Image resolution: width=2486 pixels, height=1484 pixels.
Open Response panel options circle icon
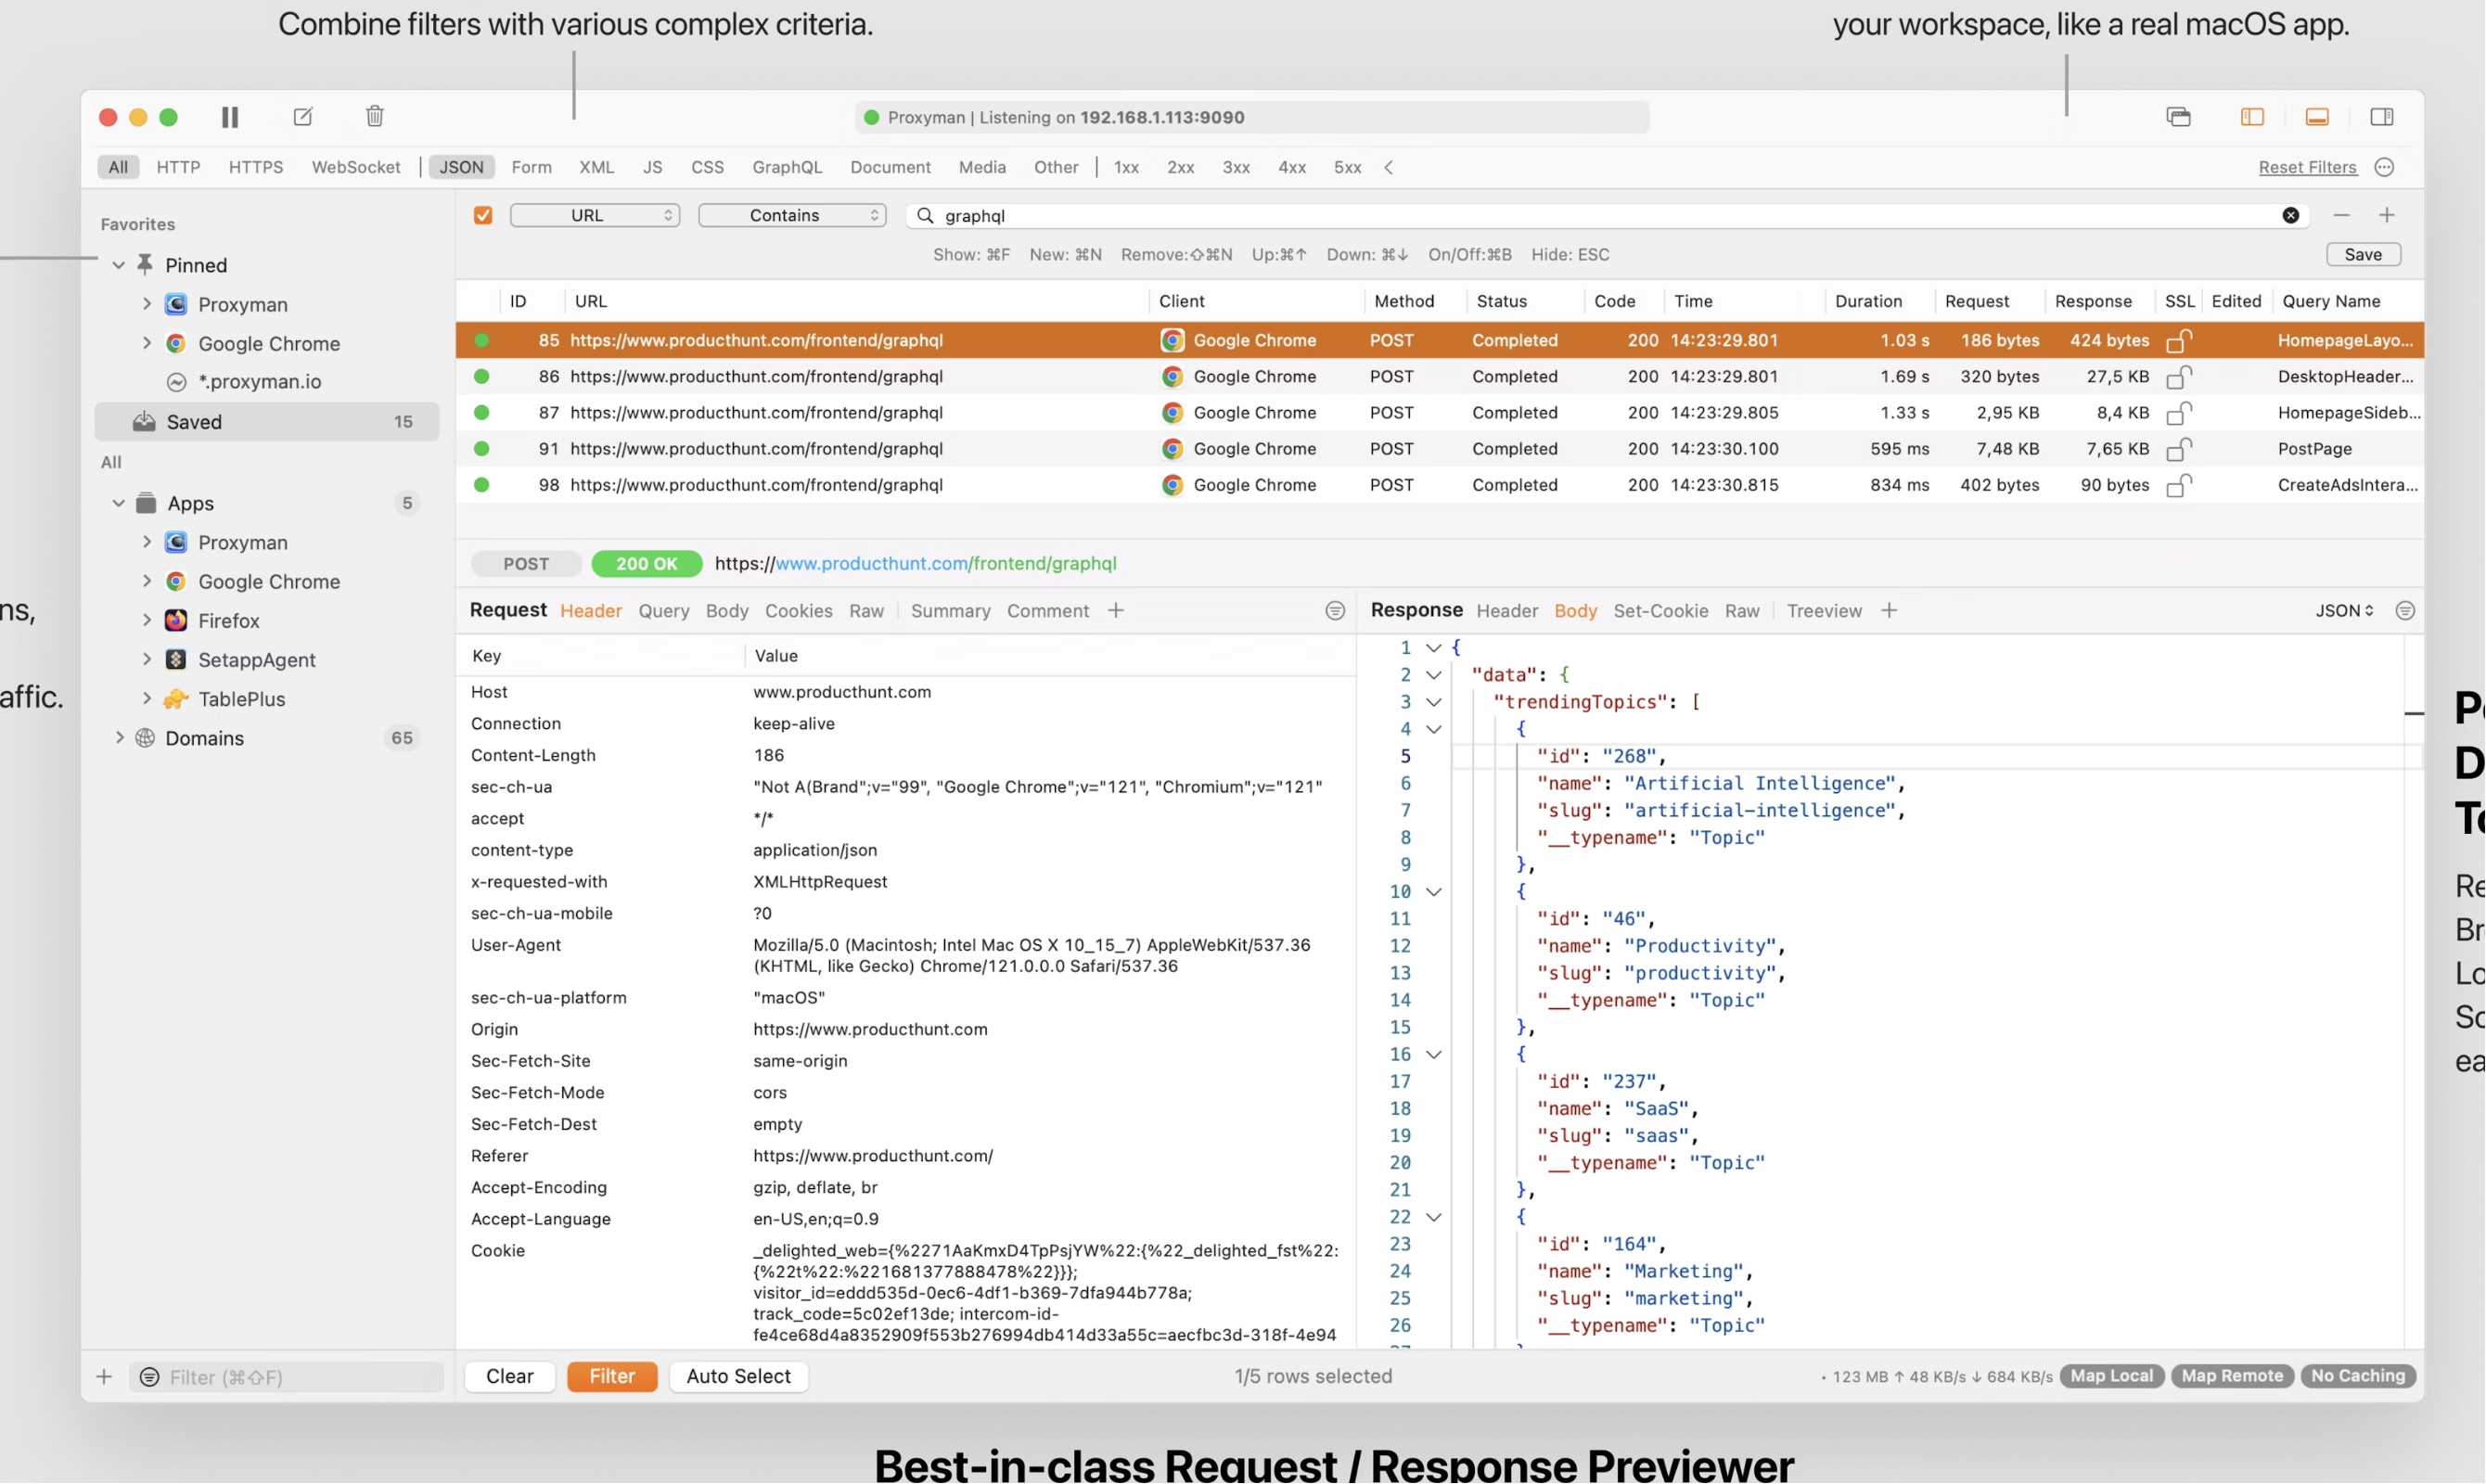[2406, 611]
